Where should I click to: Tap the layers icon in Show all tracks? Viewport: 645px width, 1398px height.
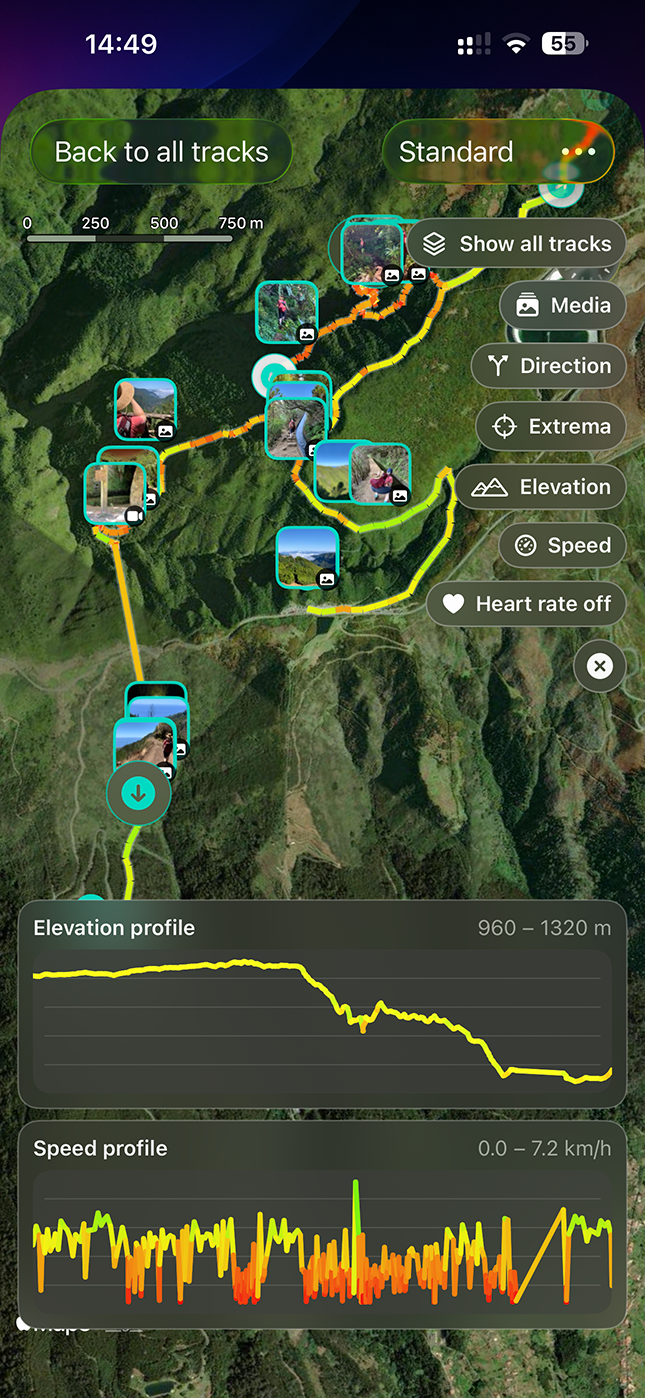point(434,244)
